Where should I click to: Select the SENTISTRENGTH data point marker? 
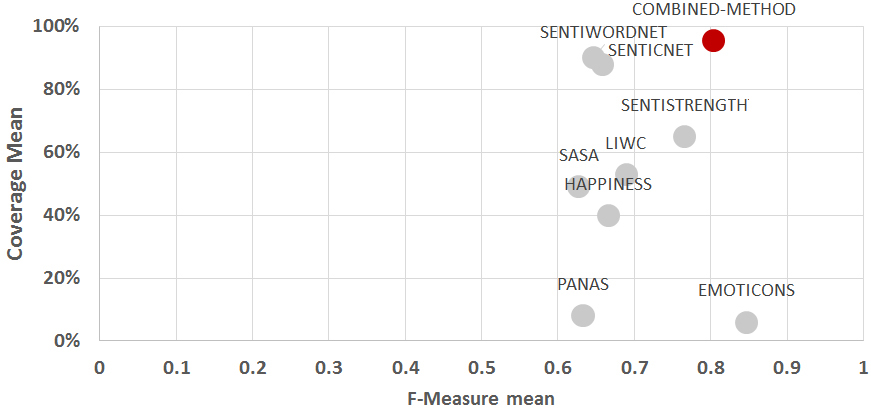coord(684,136)
